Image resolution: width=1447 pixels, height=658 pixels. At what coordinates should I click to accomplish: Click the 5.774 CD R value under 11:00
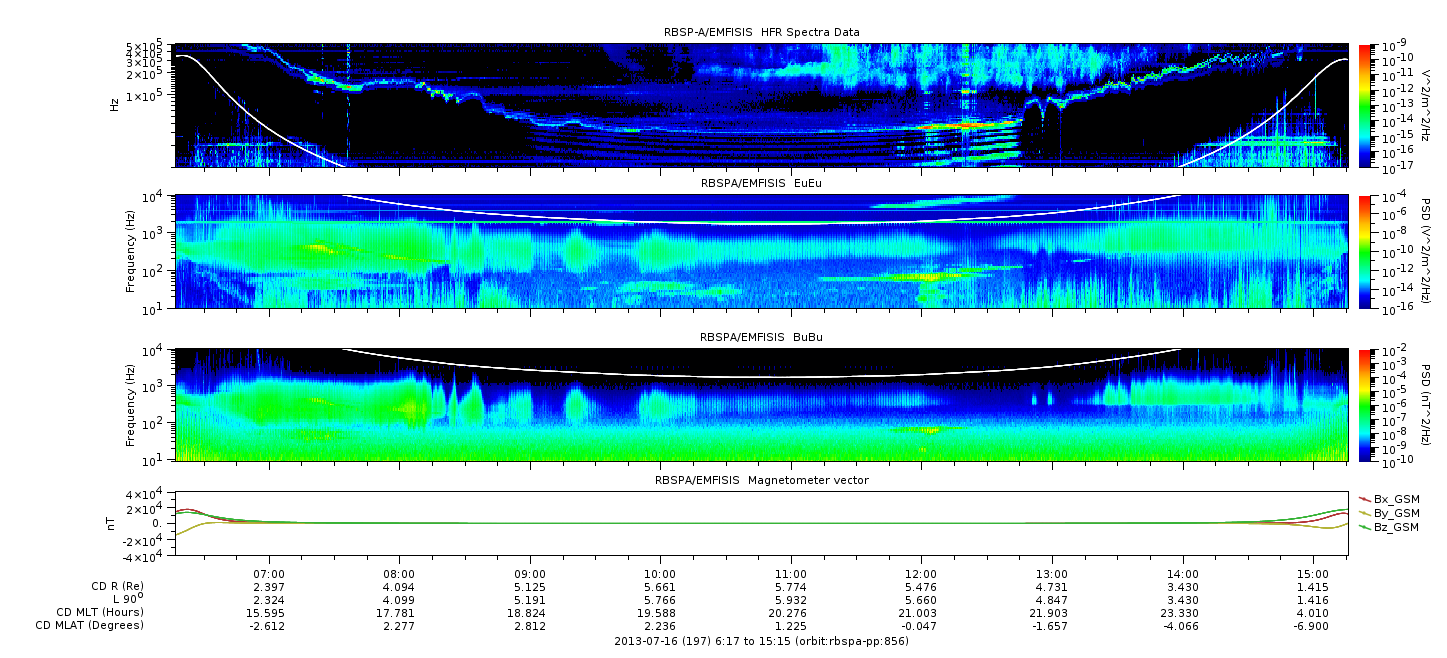pos(791,586)
